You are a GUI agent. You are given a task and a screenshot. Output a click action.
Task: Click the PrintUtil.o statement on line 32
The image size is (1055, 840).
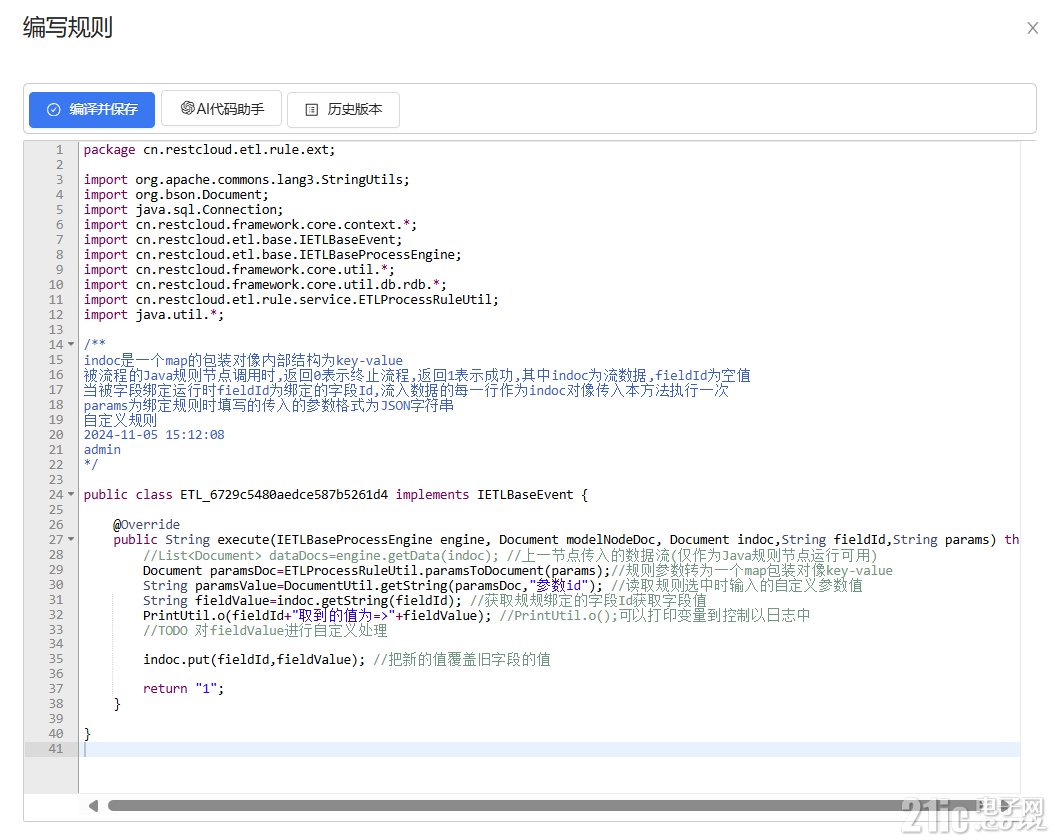[317, 615]
